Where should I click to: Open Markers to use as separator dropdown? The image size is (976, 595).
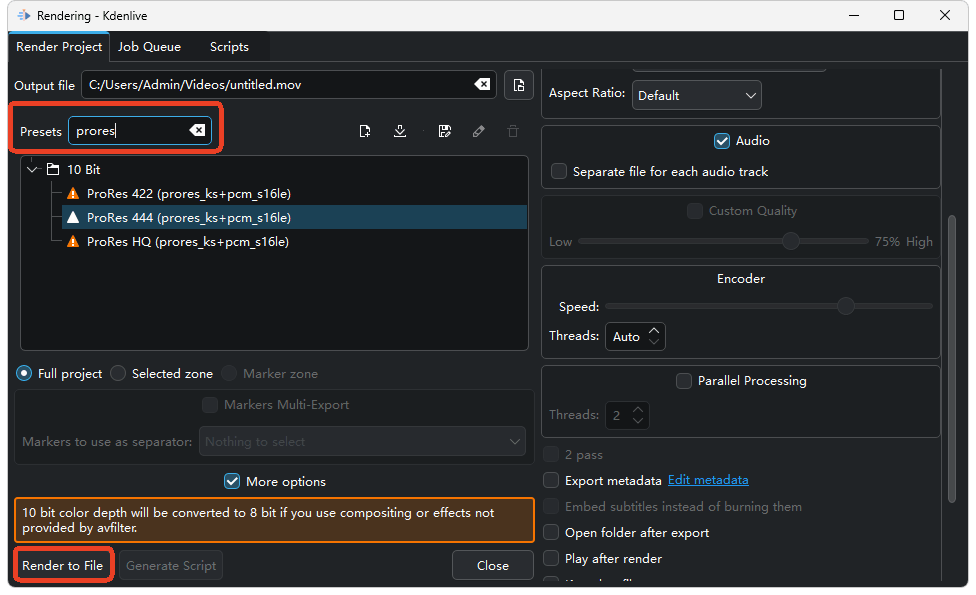click(x=362, y=441)
